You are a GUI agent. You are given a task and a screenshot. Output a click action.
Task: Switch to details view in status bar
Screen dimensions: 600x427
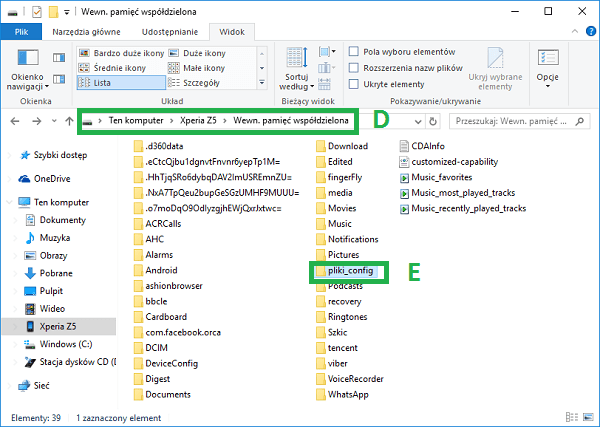(x=572, y=417)
